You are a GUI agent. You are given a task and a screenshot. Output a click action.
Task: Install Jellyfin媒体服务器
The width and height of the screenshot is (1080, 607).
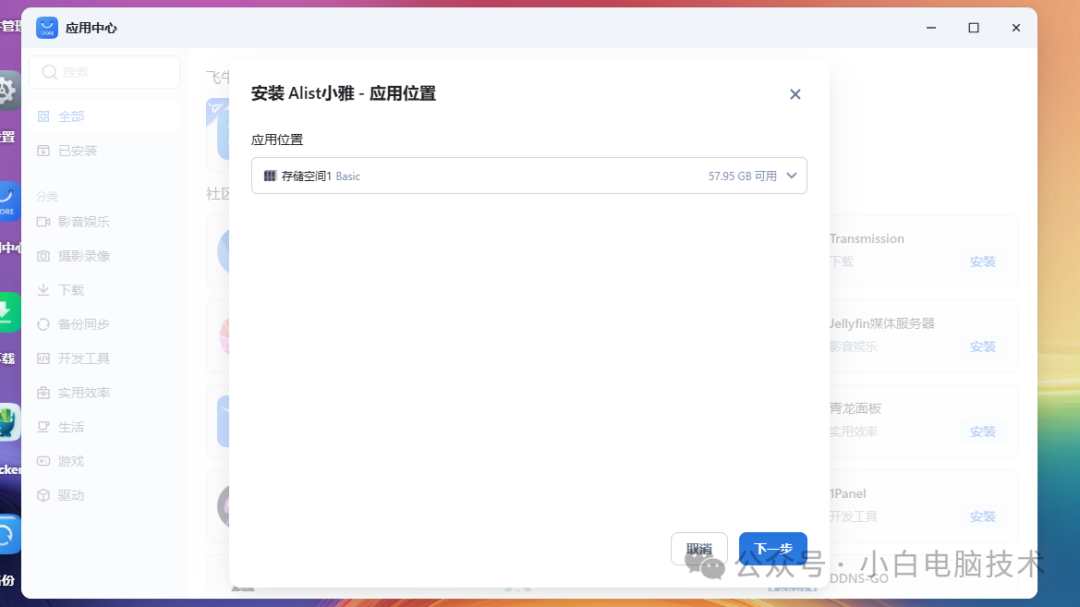tap(982, 347)
